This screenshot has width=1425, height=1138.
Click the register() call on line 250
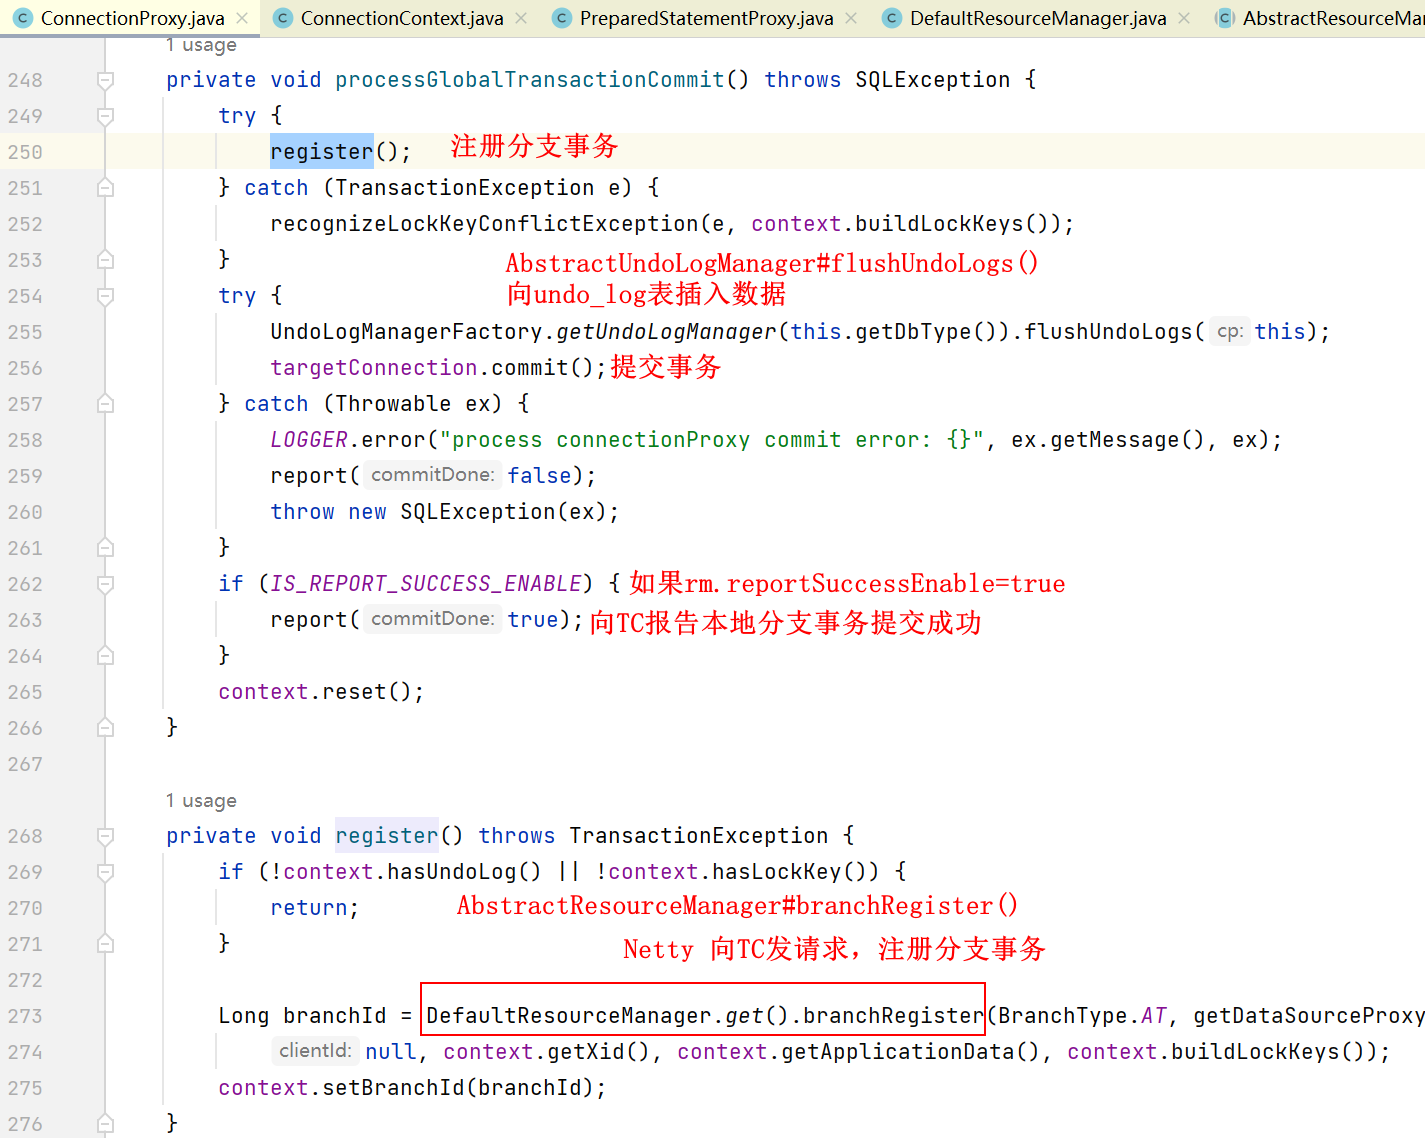point(321,152)
